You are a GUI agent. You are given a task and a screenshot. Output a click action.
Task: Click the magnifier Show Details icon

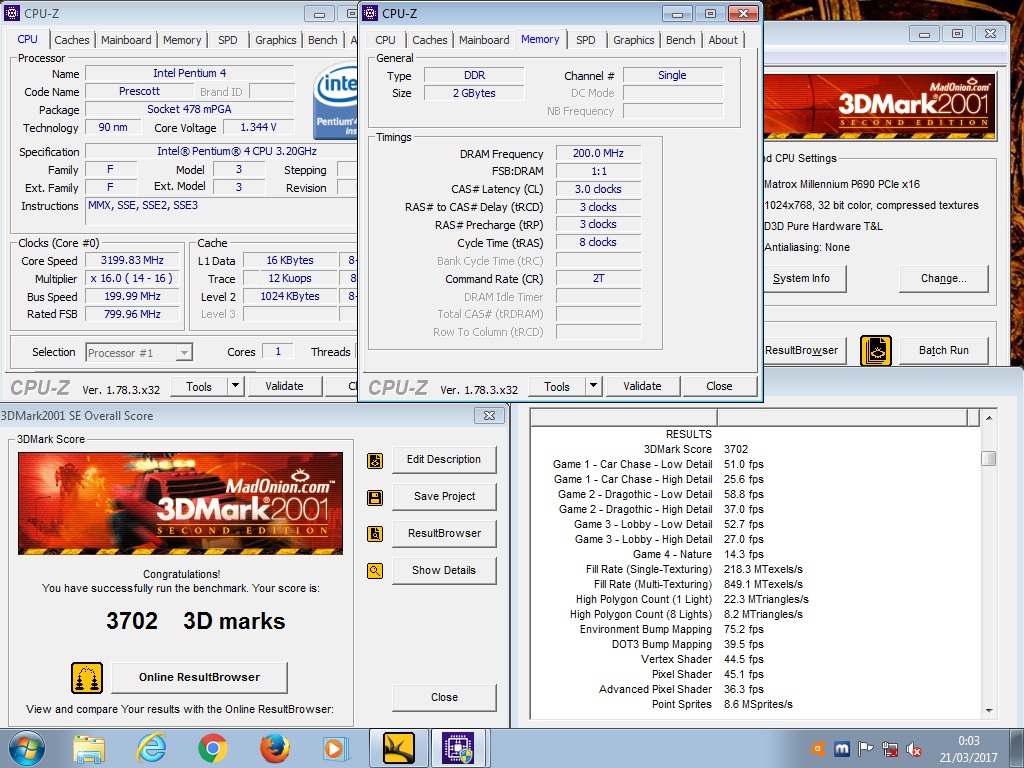tap(375, 571)
